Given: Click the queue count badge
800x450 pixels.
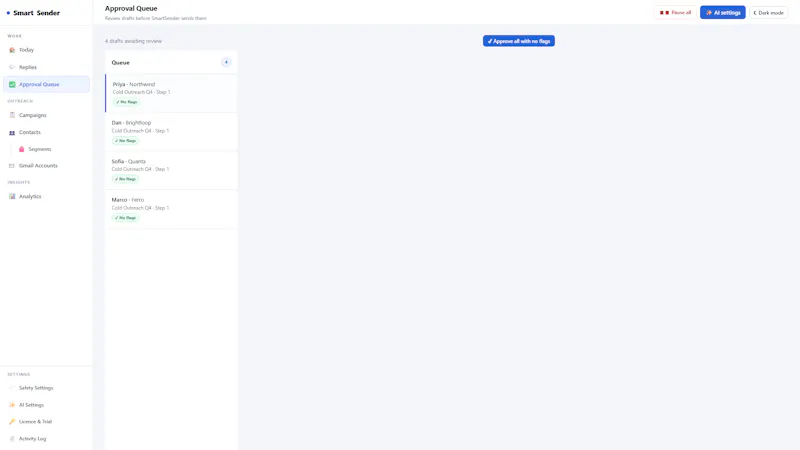Looking at the screenshot, I should (x=226, y=62).
